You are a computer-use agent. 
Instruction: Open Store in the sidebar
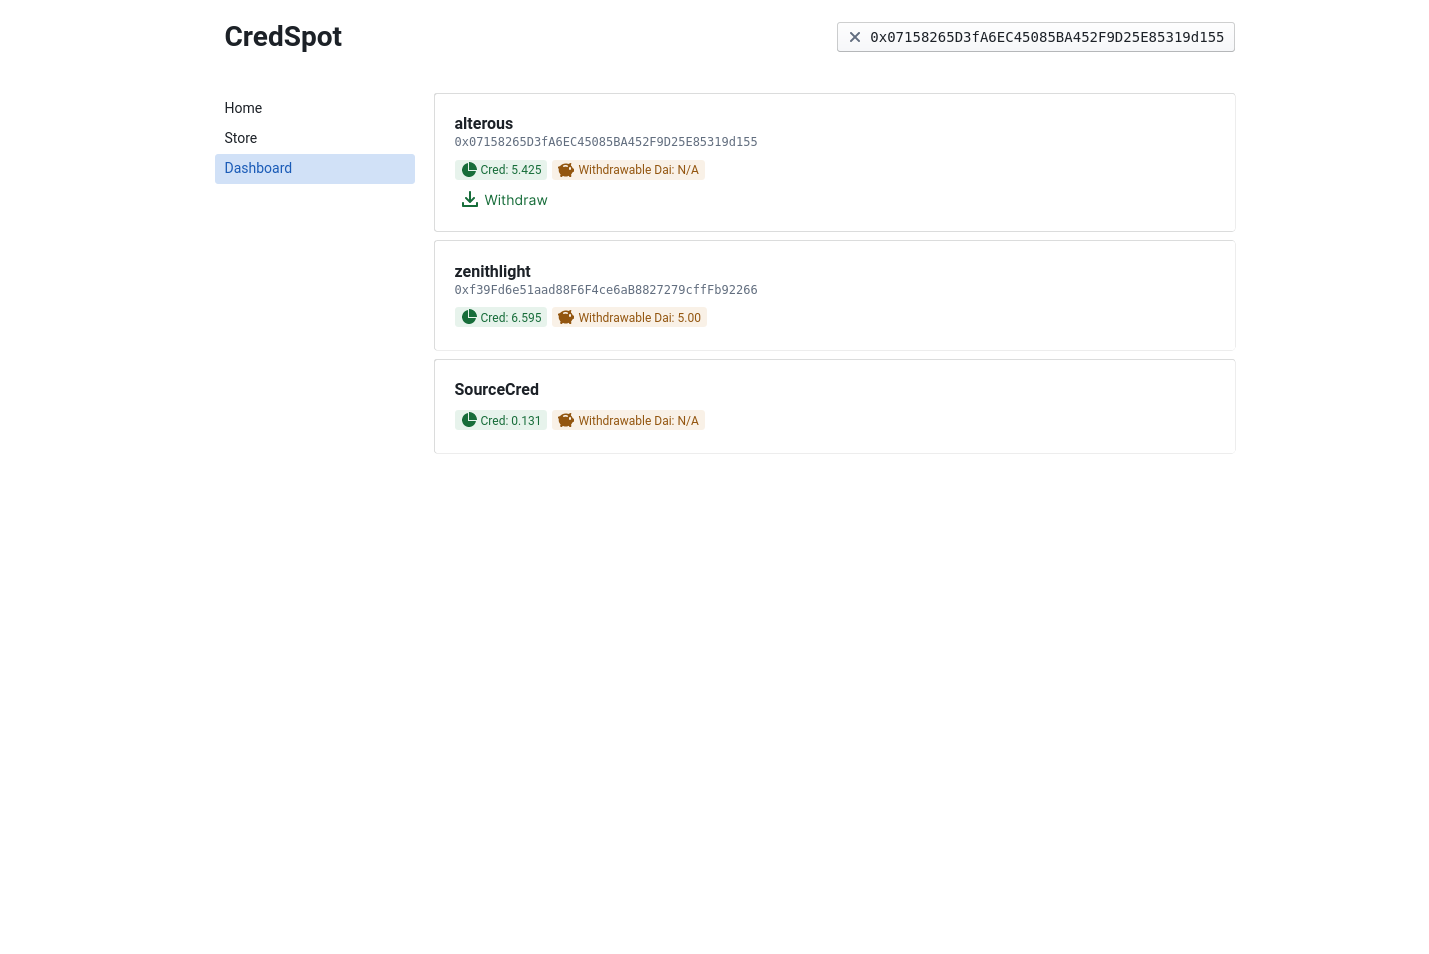click(315, 138)
